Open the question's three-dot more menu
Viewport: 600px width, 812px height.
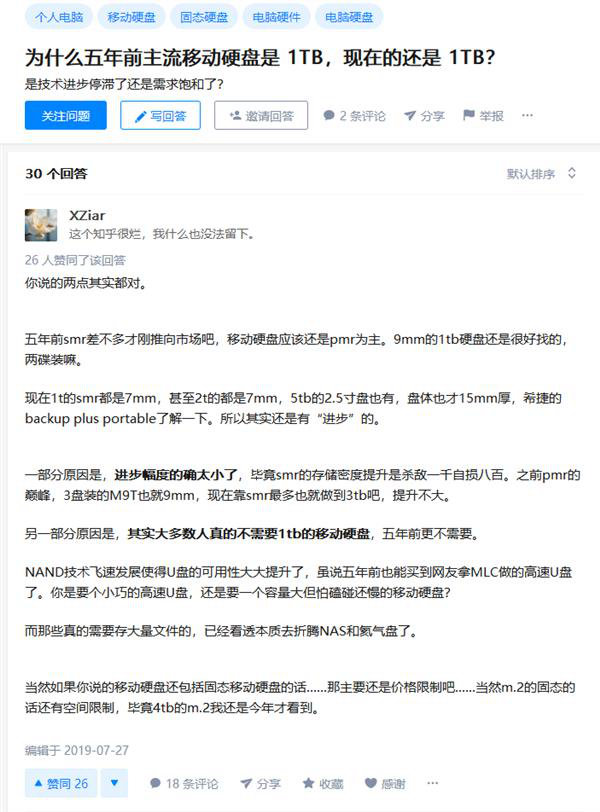pyautogui.click(x=527, y=115)
